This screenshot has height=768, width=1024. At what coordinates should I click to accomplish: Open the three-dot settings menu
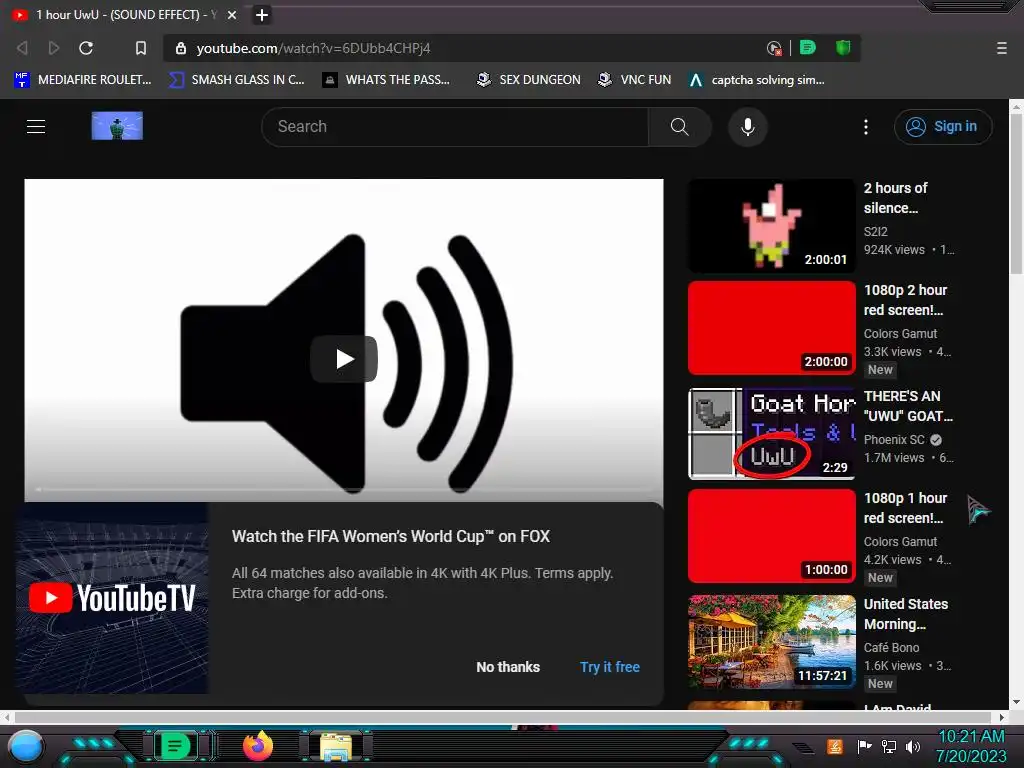point(866,127)
